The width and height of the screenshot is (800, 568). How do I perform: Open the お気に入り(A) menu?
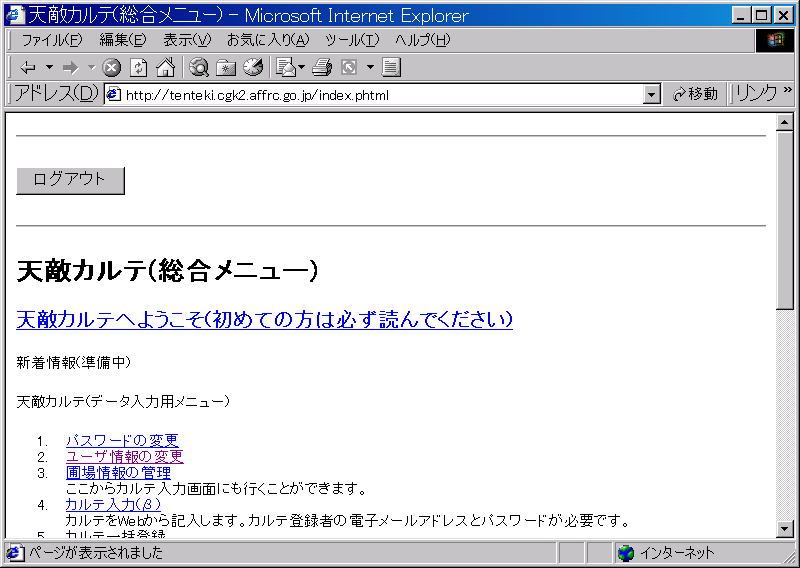click(267, 40)
